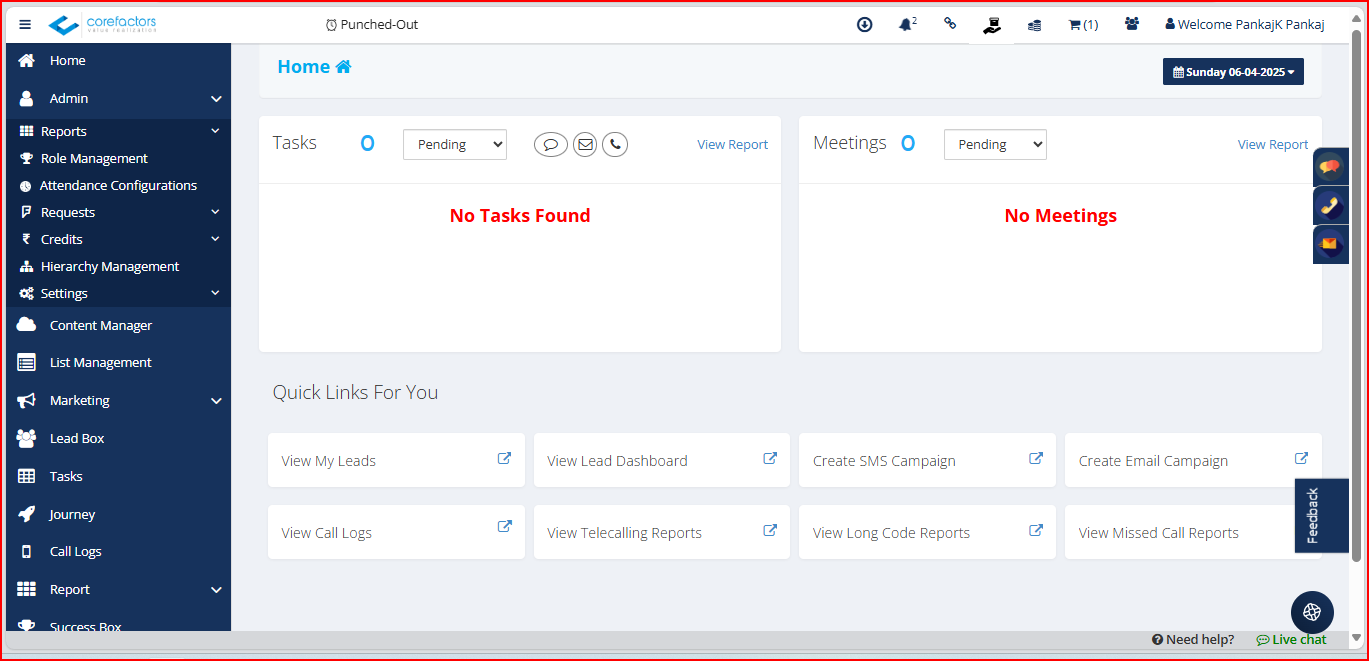Filter tasks by phone call icon

pos(615,145)
